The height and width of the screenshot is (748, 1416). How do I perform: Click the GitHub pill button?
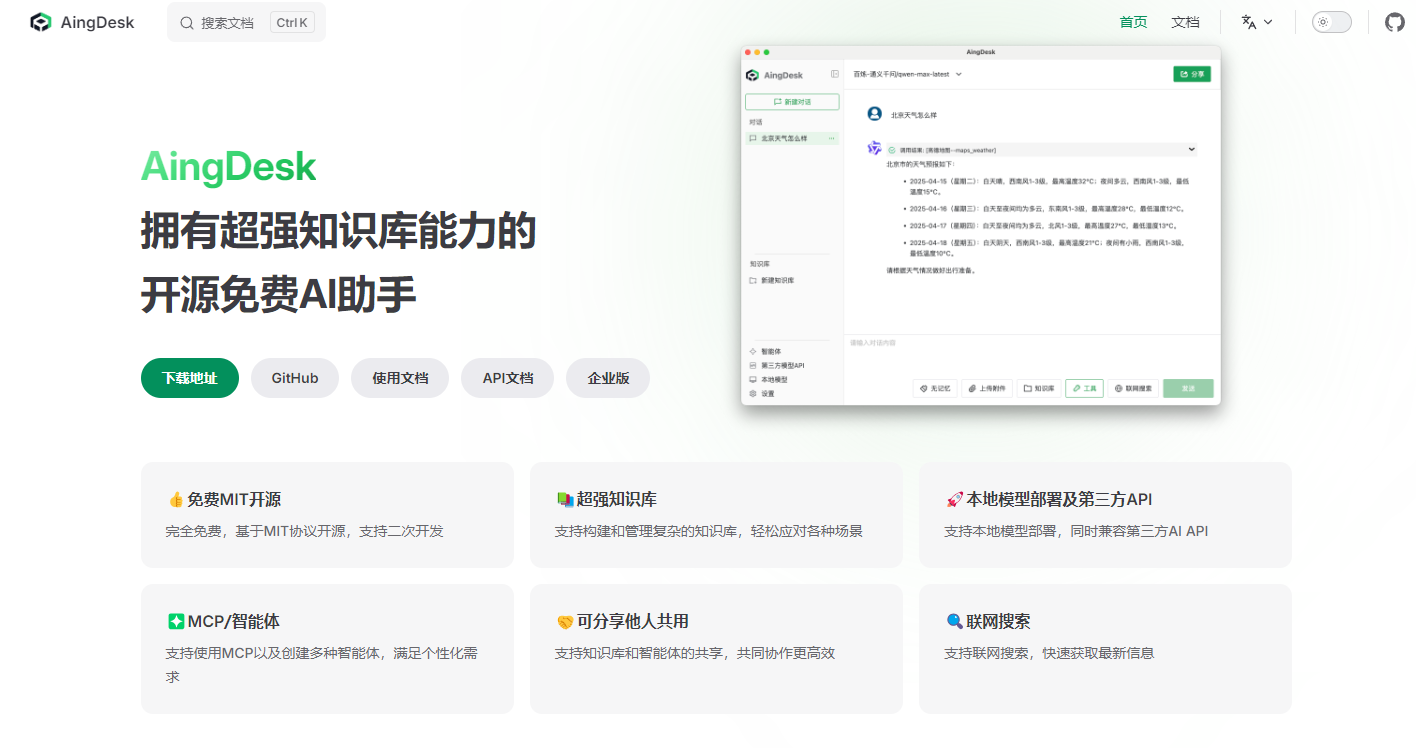click(x=295, y=378)
